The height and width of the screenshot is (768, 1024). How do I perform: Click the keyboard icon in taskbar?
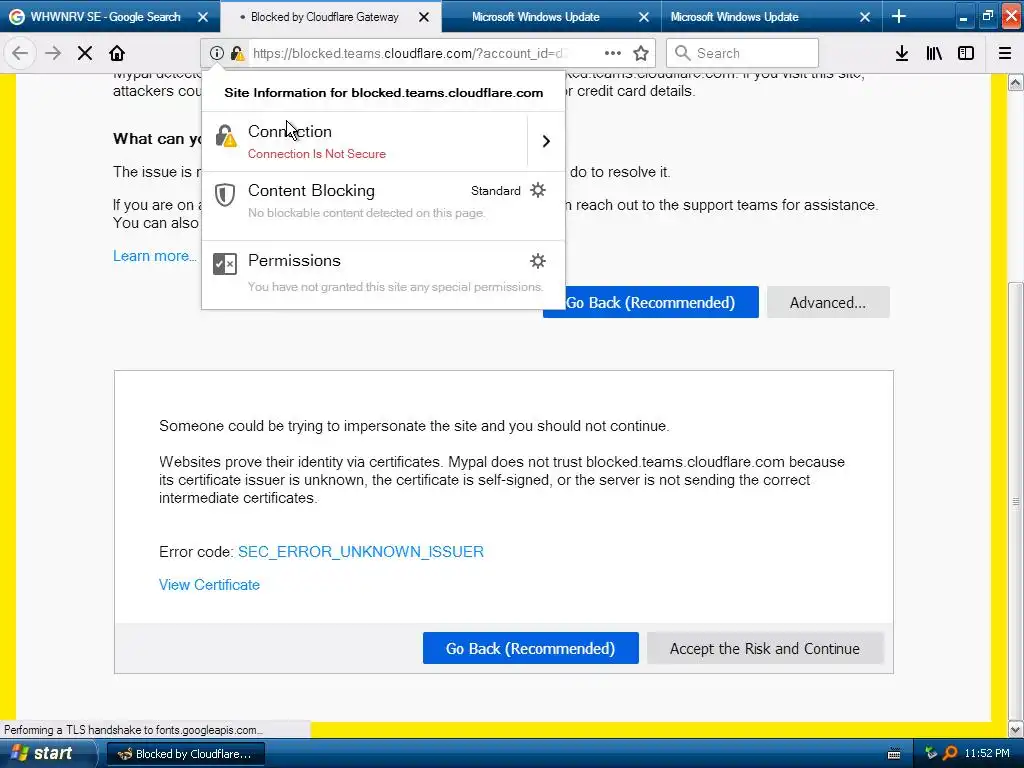point(895,754)
